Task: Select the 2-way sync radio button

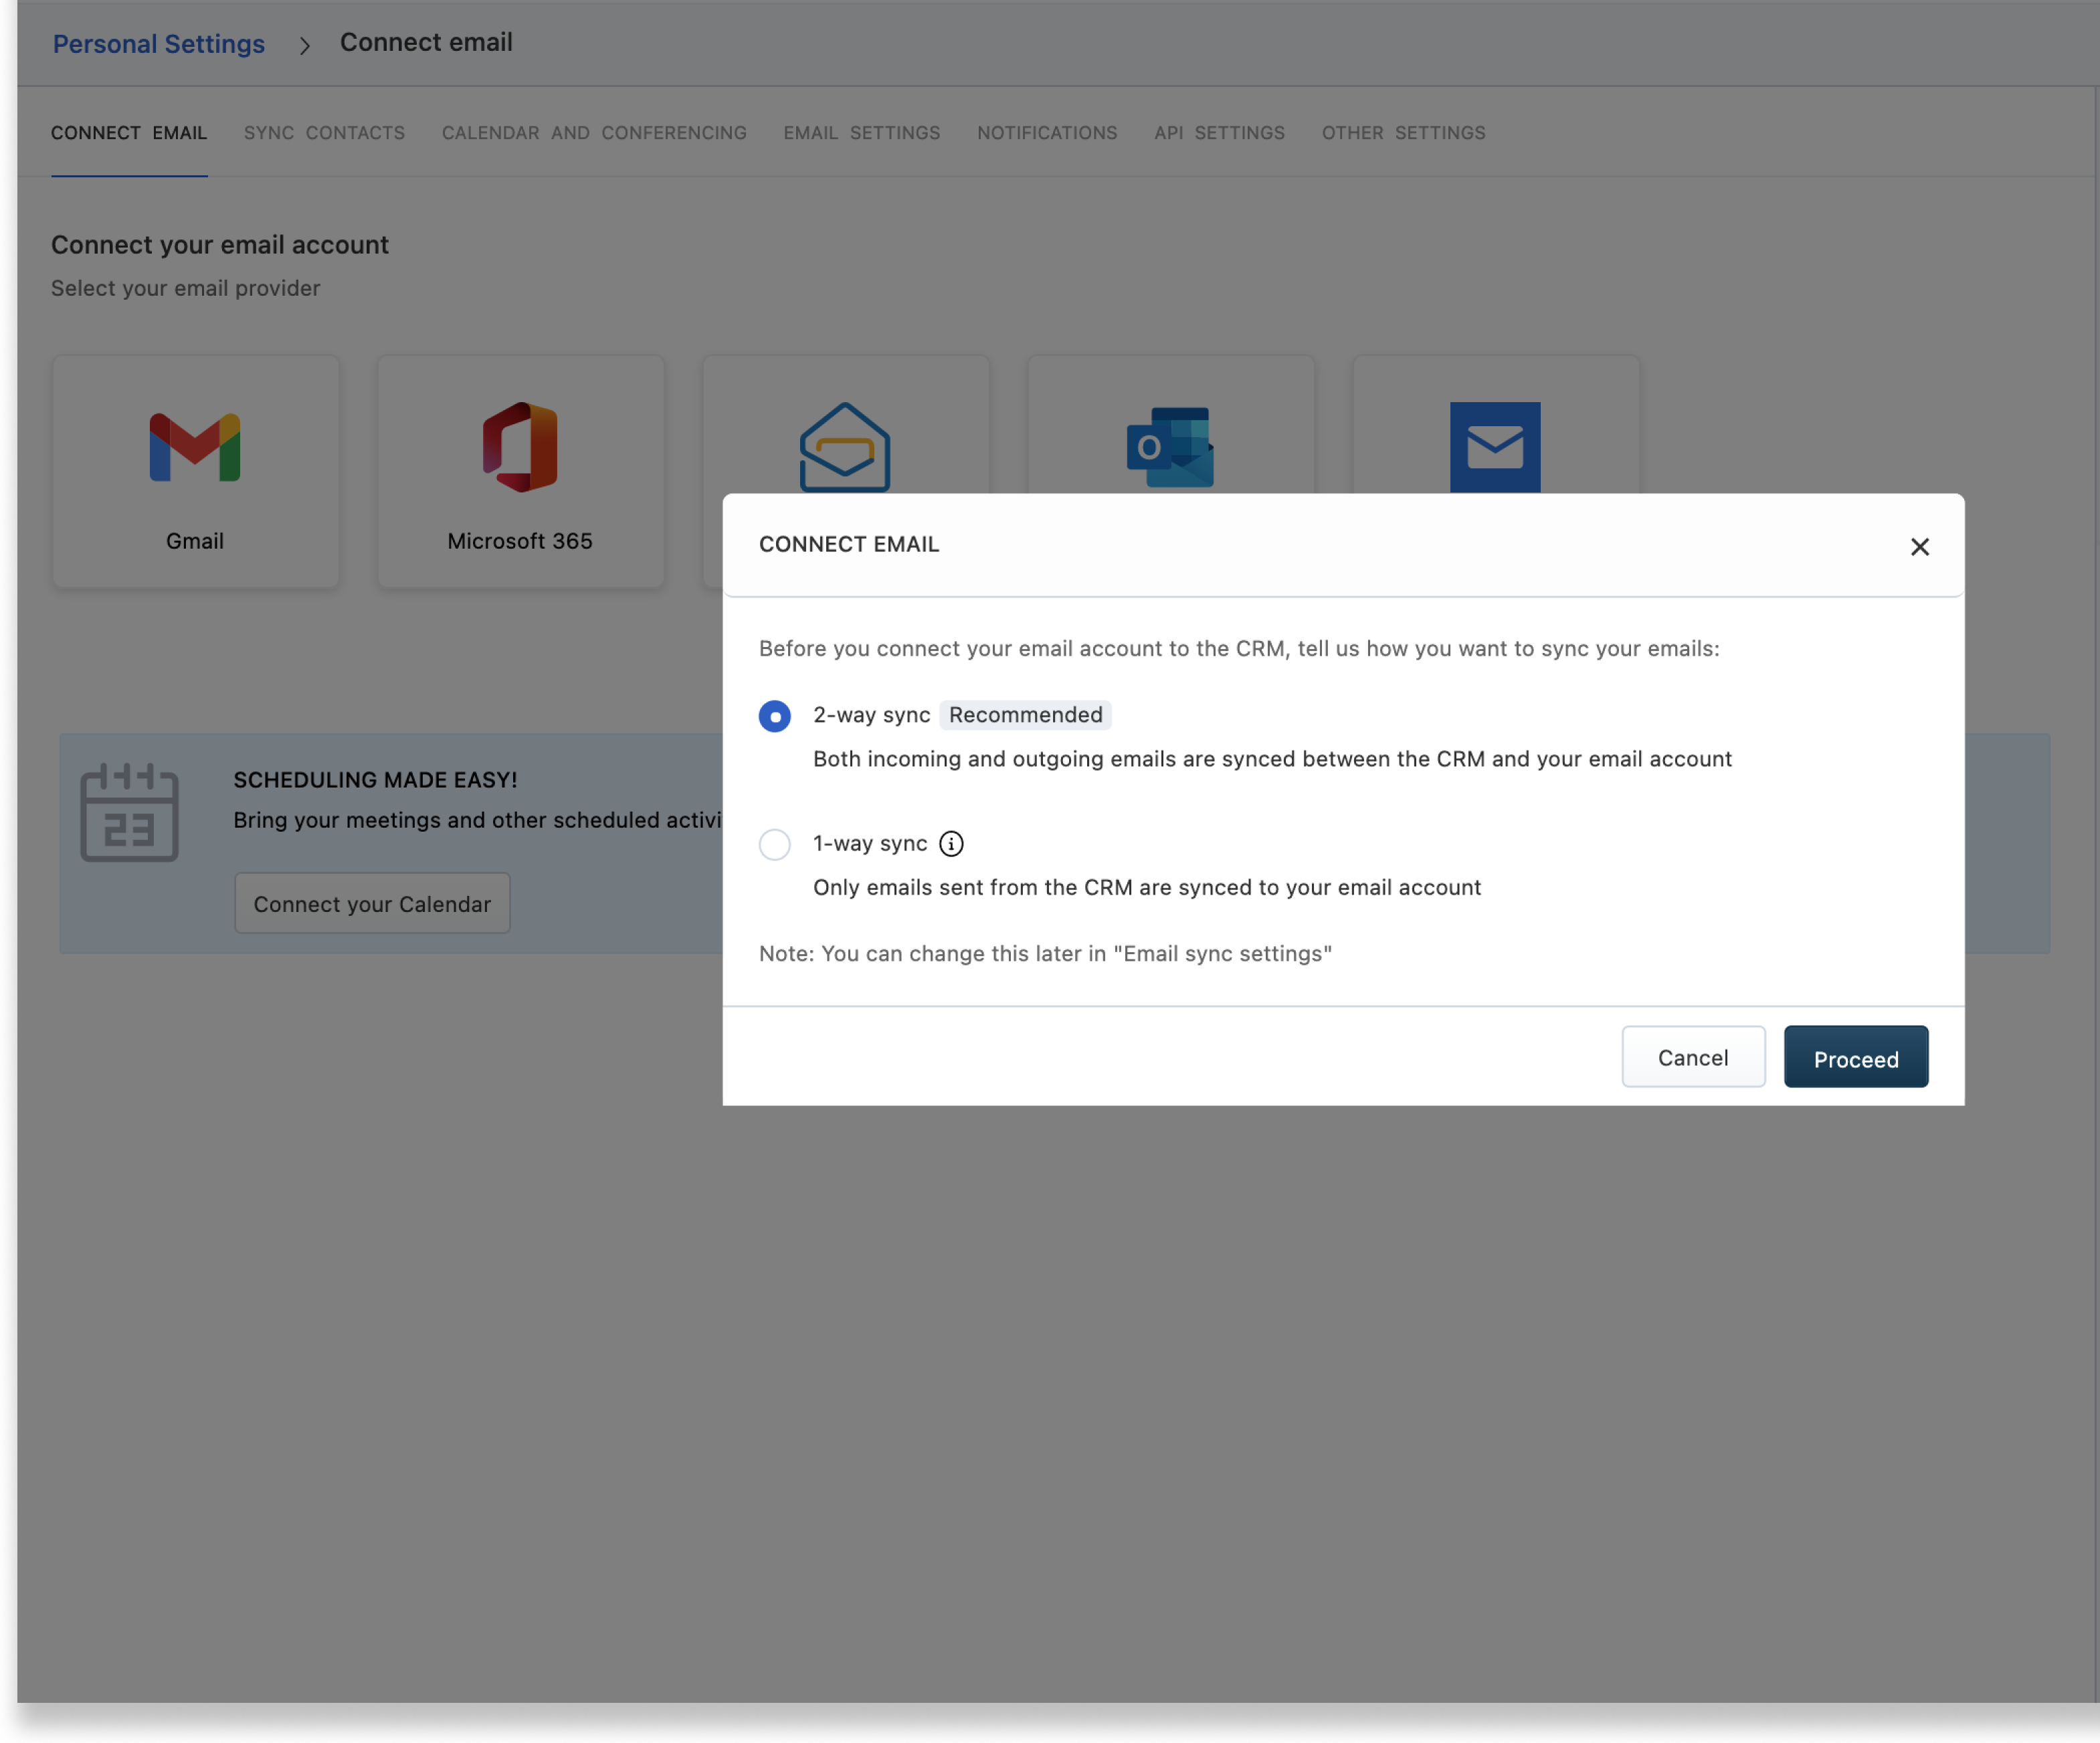Action: tap(774, 716)
